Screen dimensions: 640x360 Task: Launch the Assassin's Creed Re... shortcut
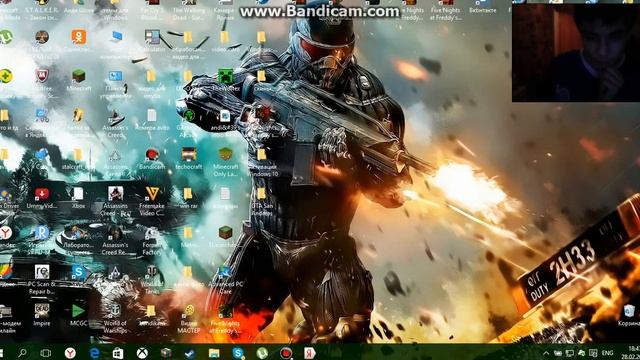click(115, 240)
